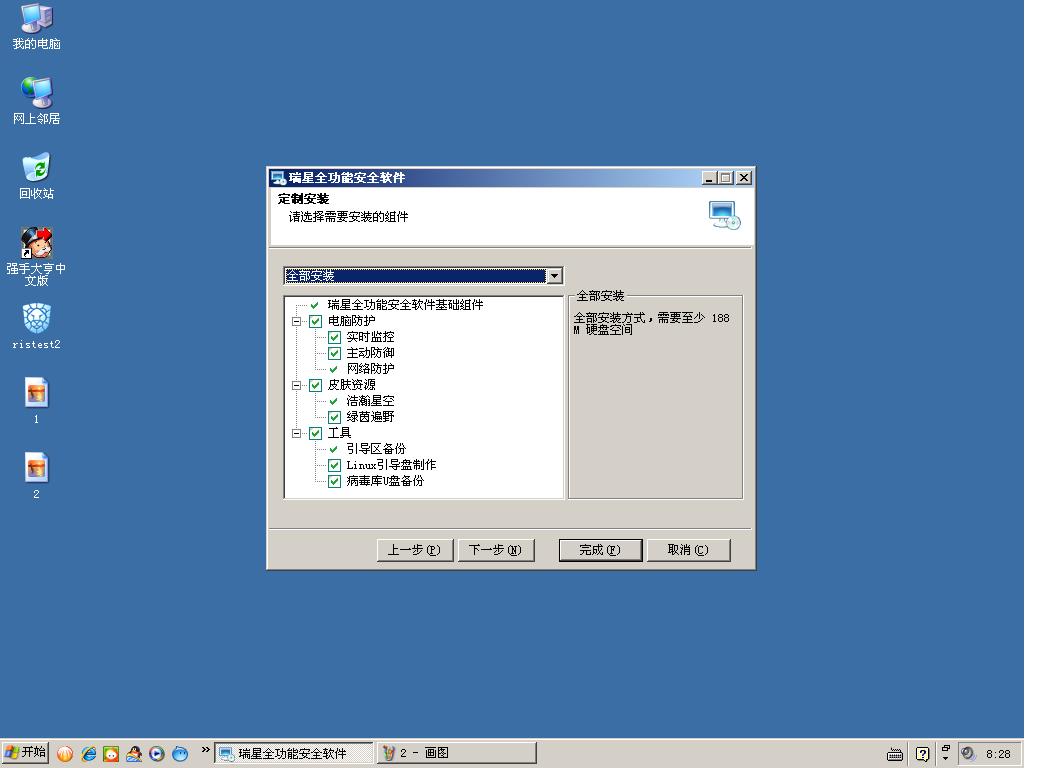Viewport: 1064px width, 768px height.
Task: Select the ristest2 desktop icon
Action: tap(36, 326)
